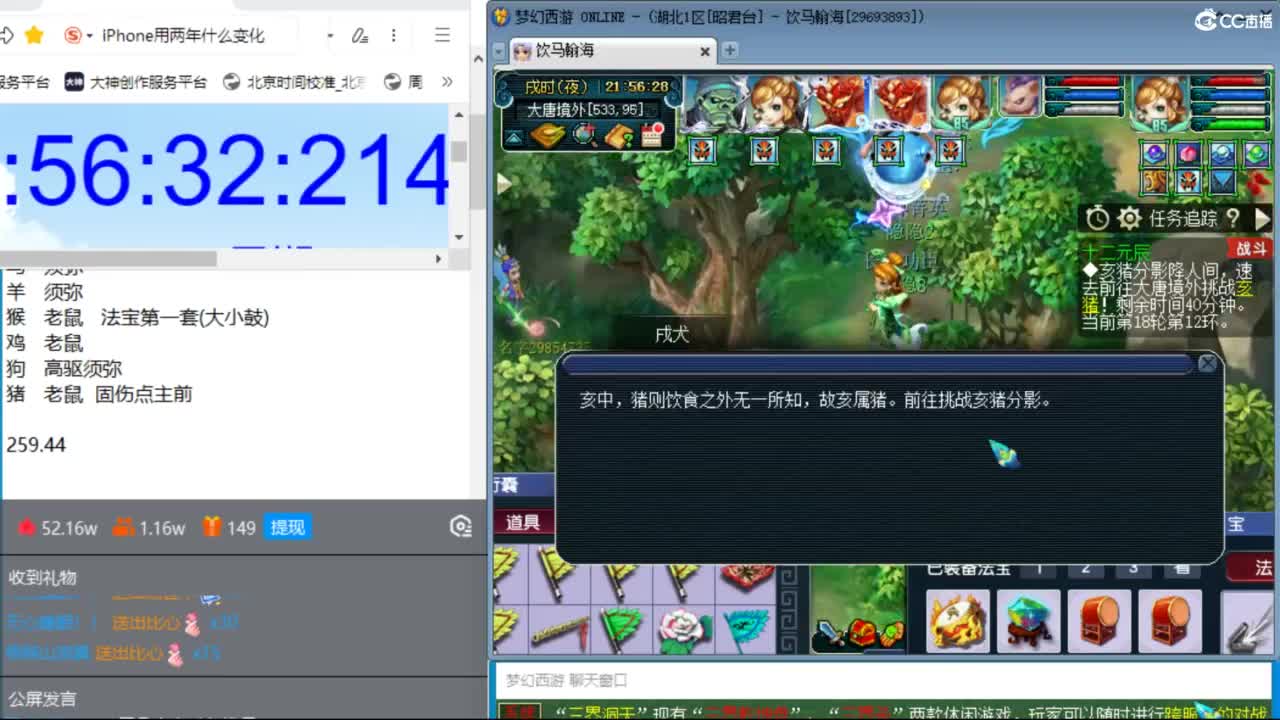Click the blue 提现 withdraw button

(288, 528)
